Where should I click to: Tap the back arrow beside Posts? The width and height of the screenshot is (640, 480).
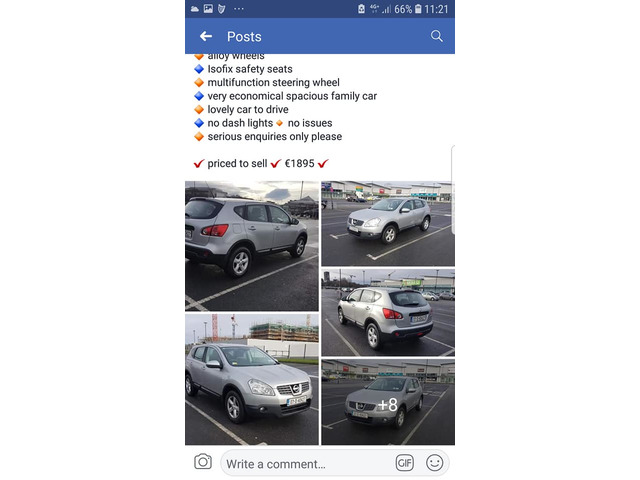206,36
